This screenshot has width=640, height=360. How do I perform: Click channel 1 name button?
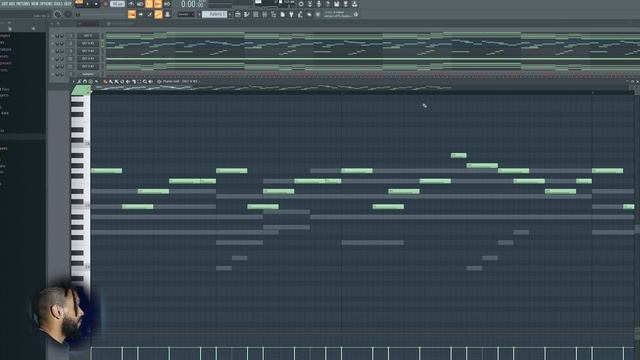pyautogui.click(x=88, y=36)
